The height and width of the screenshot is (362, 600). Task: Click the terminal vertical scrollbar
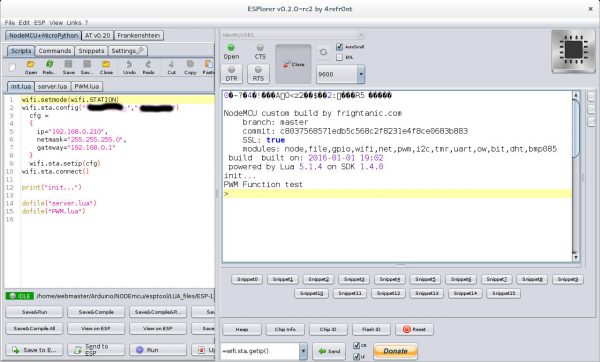[576, 176]
